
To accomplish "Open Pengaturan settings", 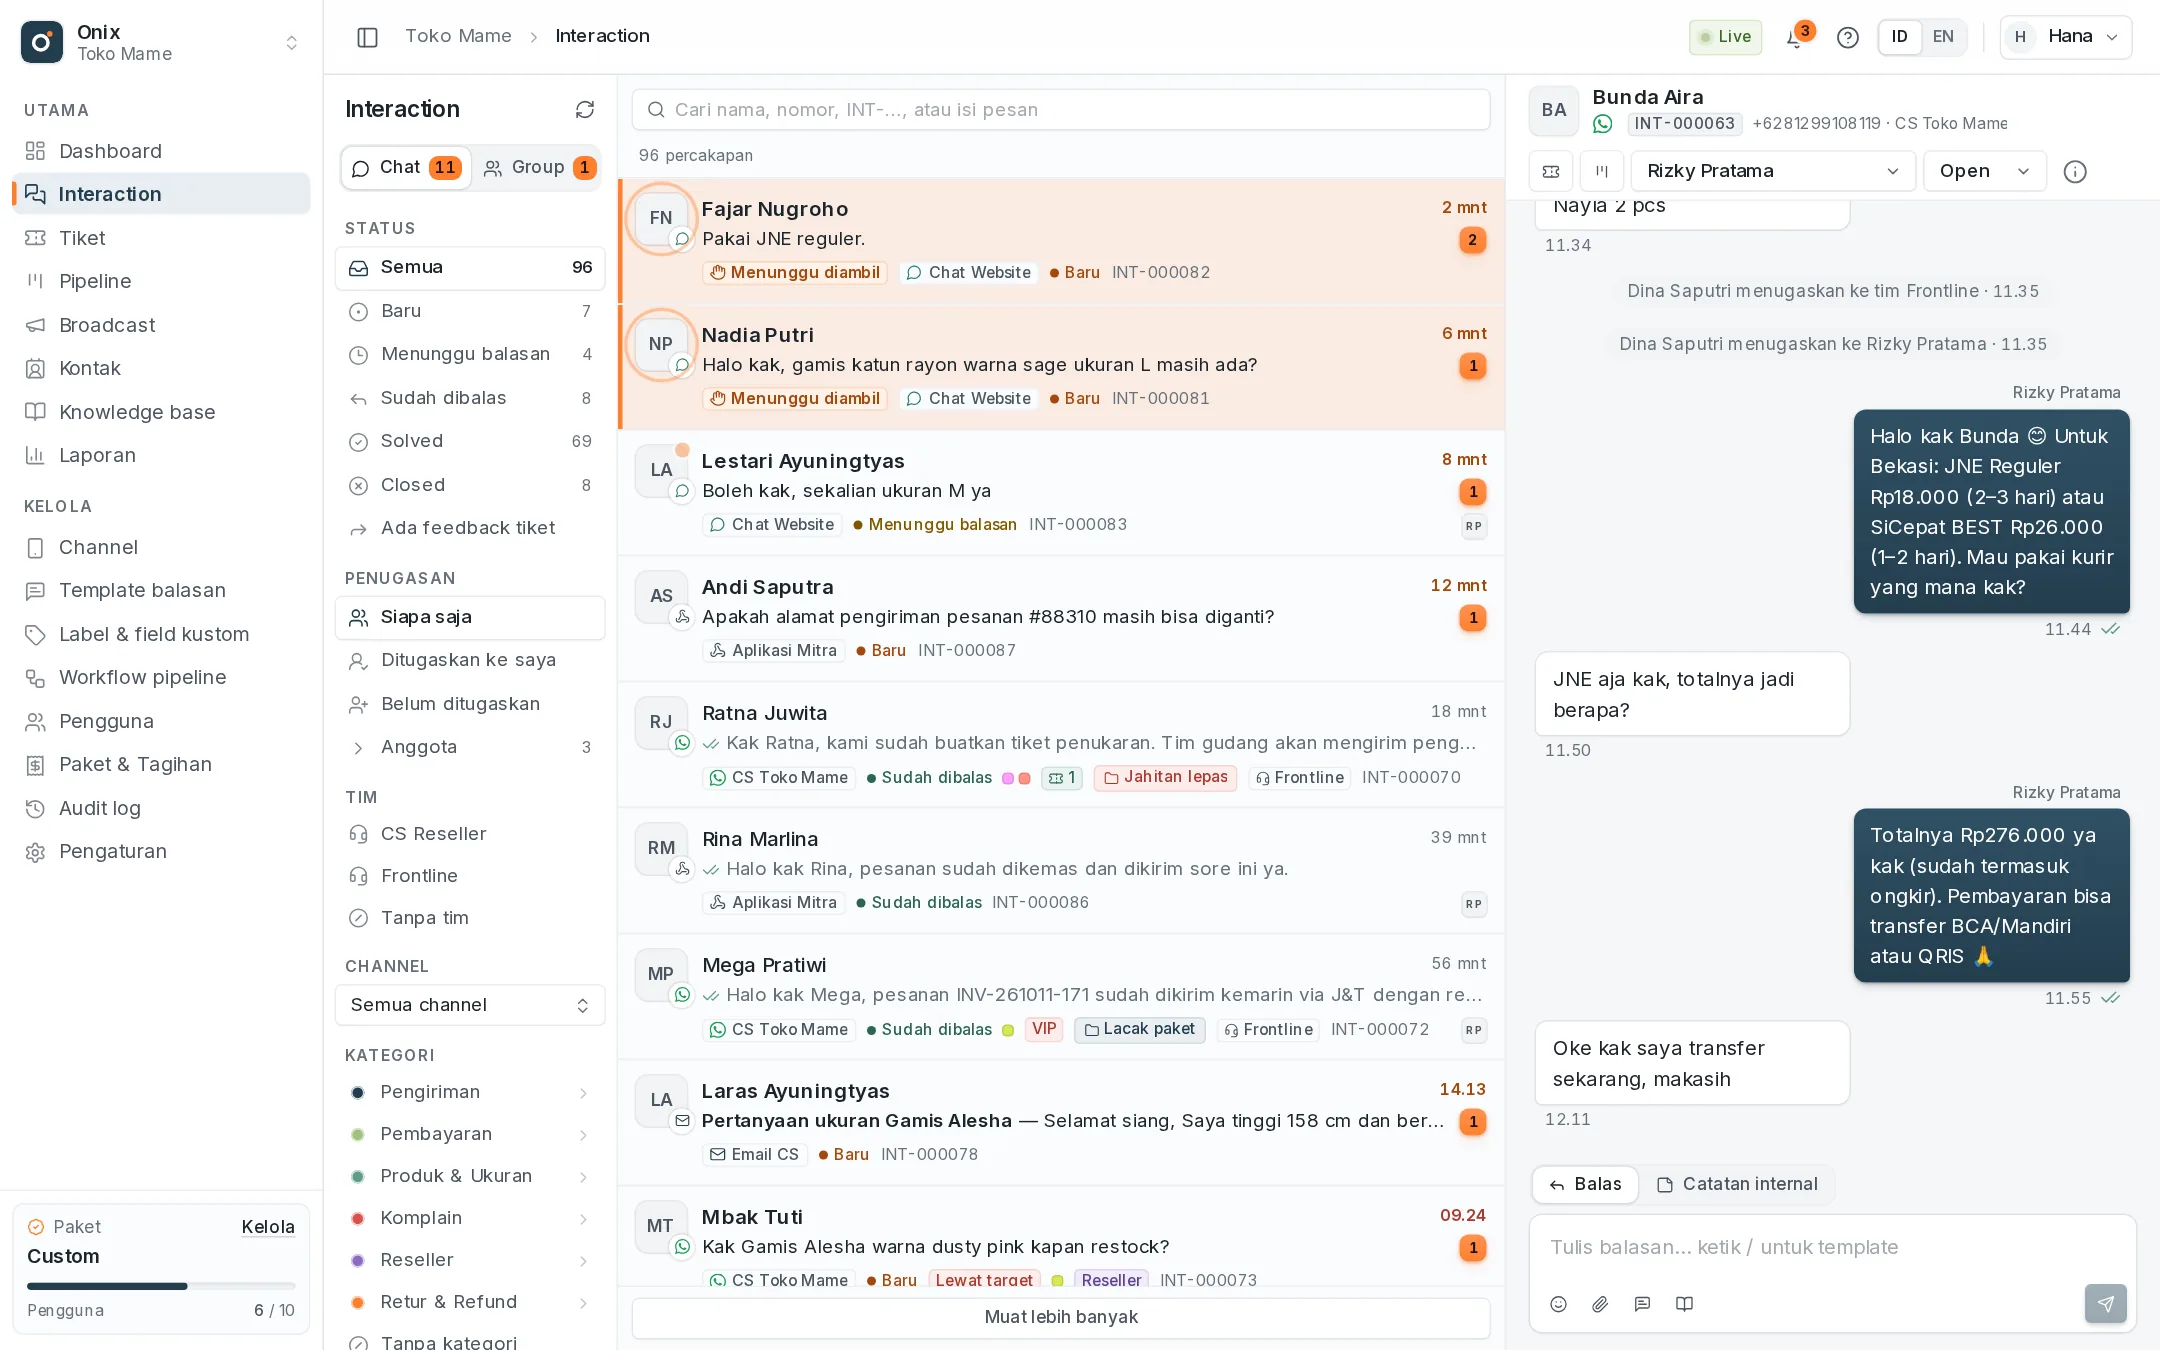I will tap(161, 851).
